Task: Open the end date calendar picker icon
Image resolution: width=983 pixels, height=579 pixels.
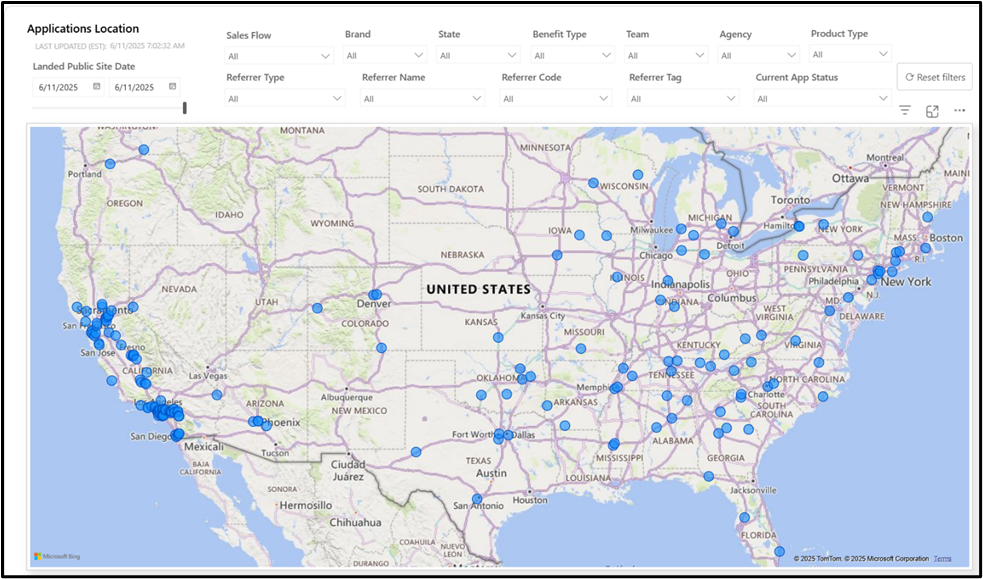Action: [x=172, y=86]
